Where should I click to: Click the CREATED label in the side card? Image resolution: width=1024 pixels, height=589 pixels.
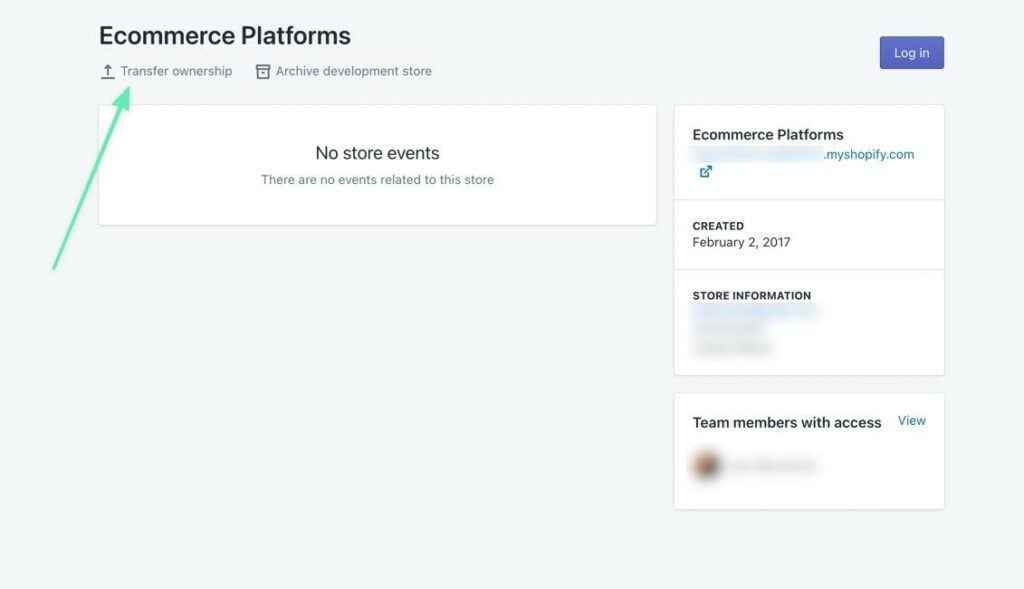coord(718,226)
